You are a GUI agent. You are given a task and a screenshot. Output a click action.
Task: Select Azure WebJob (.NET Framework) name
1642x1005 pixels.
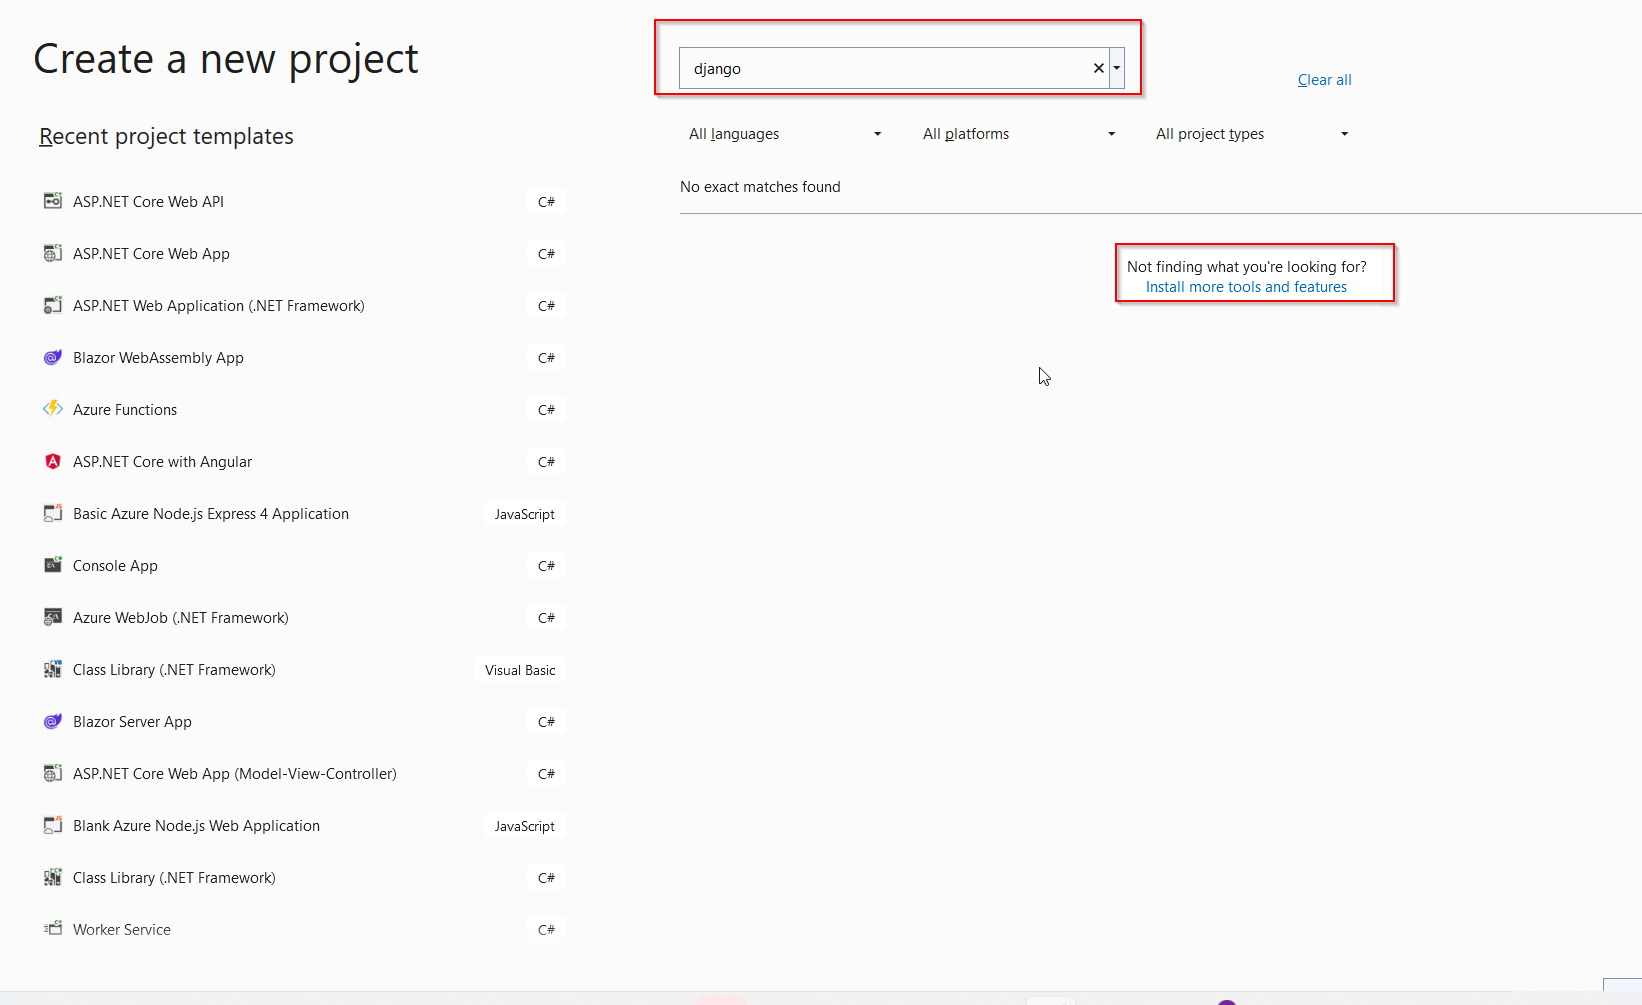[x=181, y=617]
